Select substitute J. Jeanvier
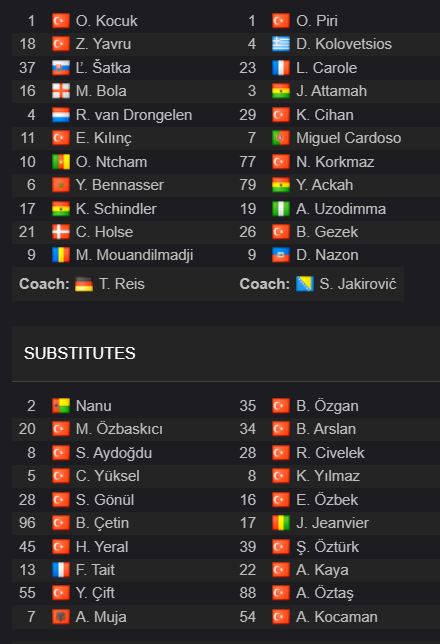This screenshot has width=440, height=644. [x=332, y=523]
